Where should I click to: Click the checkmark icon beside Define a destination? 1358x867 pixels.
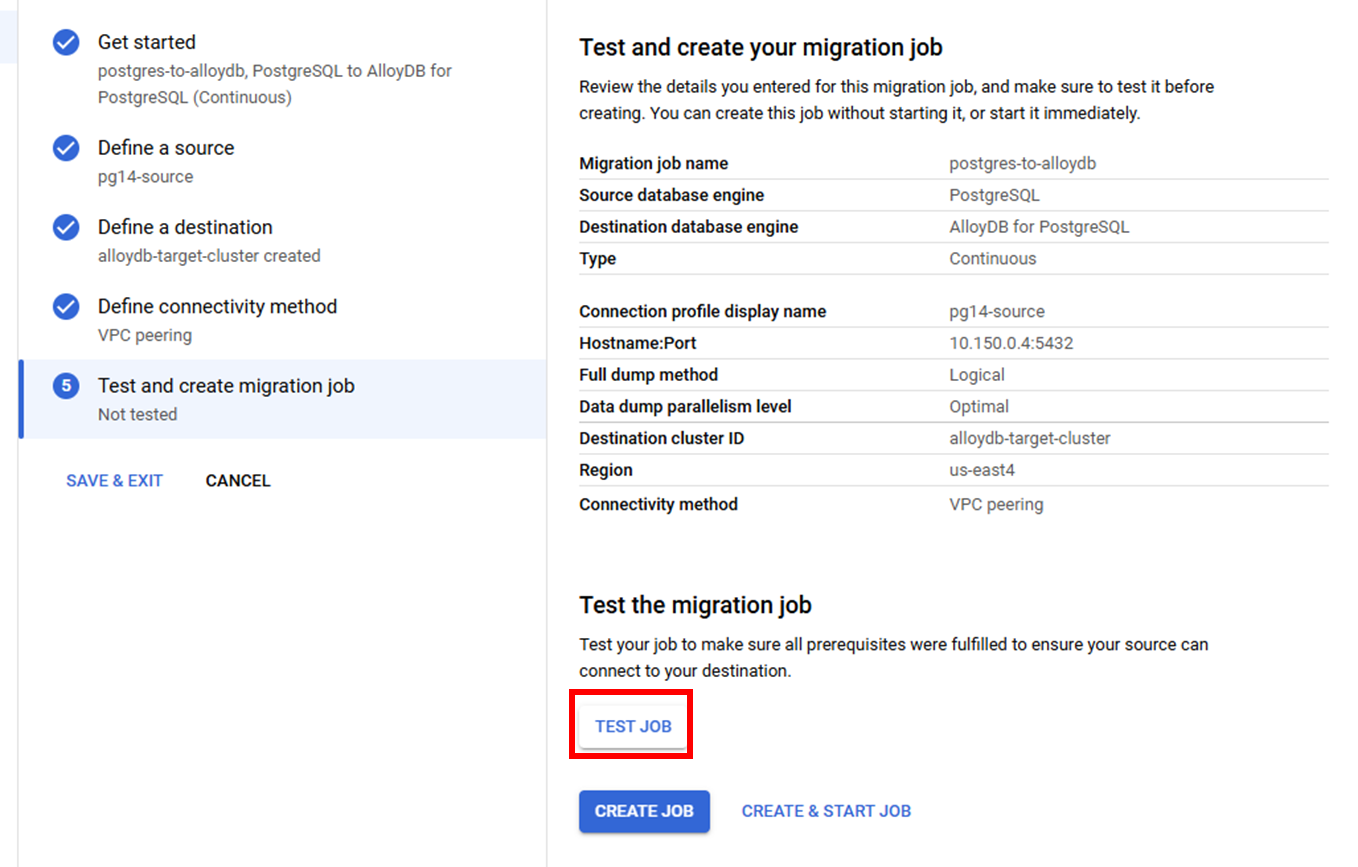point(66,227)
